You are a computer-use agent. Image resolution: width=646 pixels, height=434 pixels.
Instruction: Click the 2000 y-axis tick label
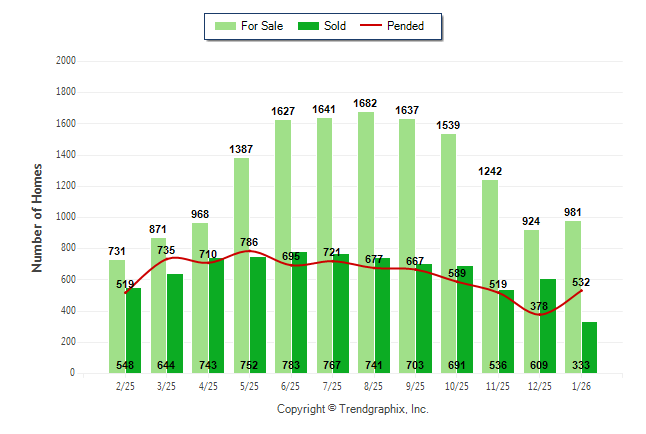point(66,61)
